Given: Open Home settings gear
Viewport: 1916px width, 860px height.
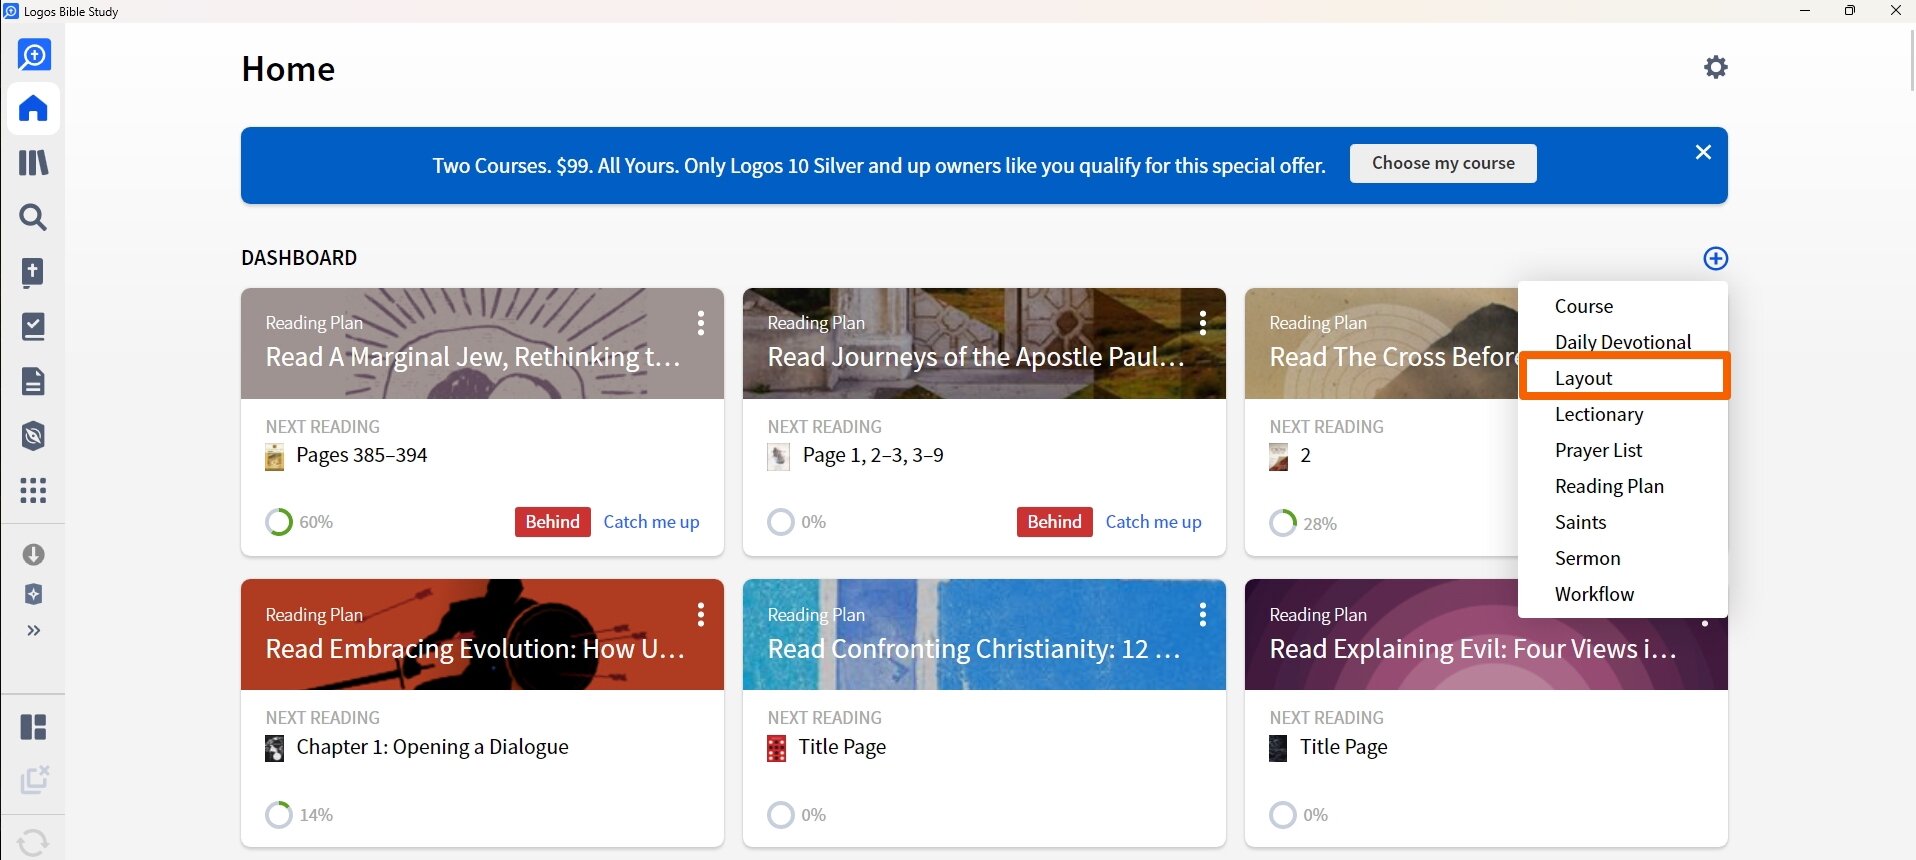Looking at the screenshot, I should [1716, 67].
